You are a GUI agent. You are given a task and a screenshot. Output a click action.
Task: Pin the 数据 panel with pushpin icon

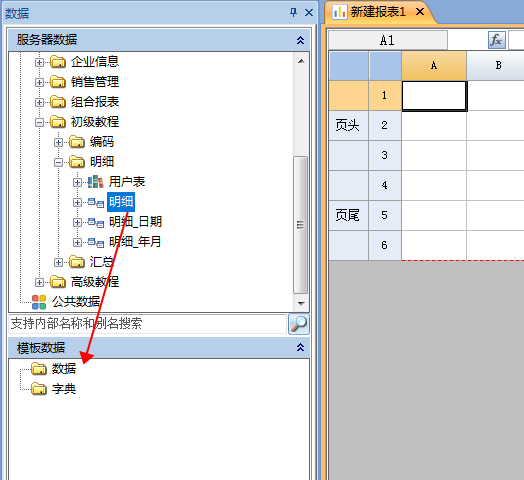293,13
